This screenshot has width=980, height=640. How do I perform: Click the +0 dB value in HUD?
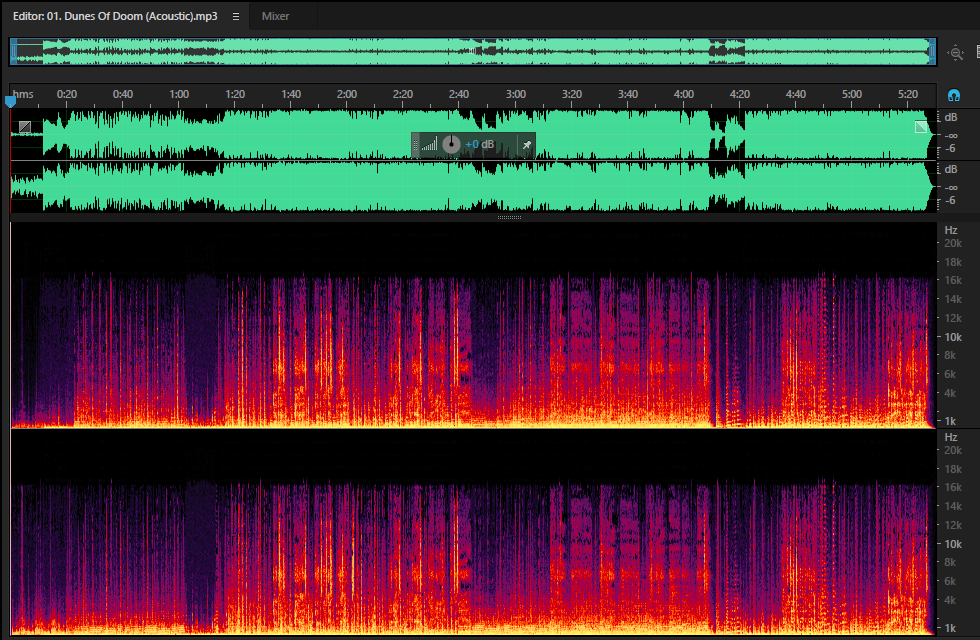coord(479,144)
